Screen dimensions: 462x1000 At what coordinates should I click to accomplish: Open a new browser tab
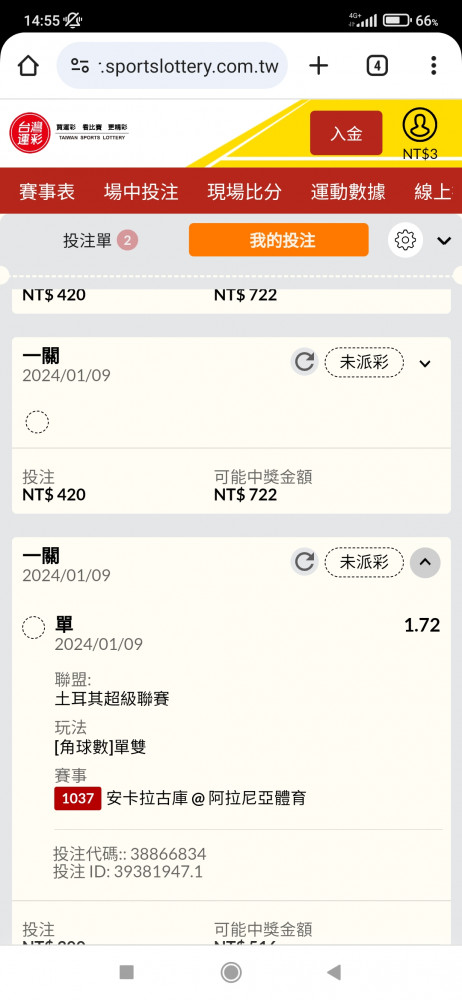point(318,66)
